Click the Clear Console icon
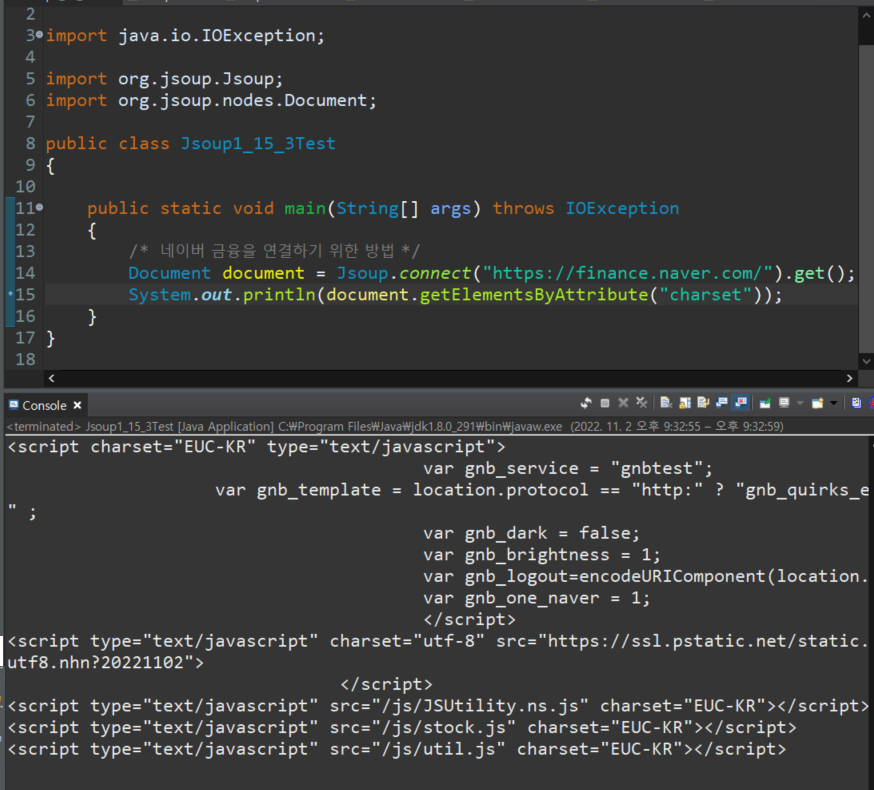 (666, 403)
